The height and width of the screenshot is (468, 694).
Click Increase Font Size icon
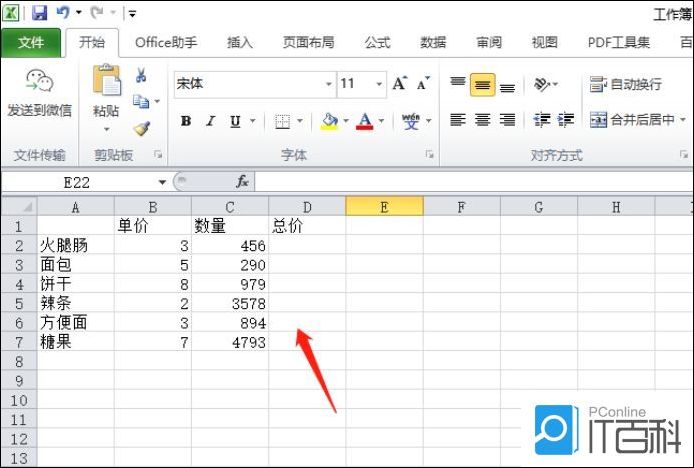[x=400, y=83]
